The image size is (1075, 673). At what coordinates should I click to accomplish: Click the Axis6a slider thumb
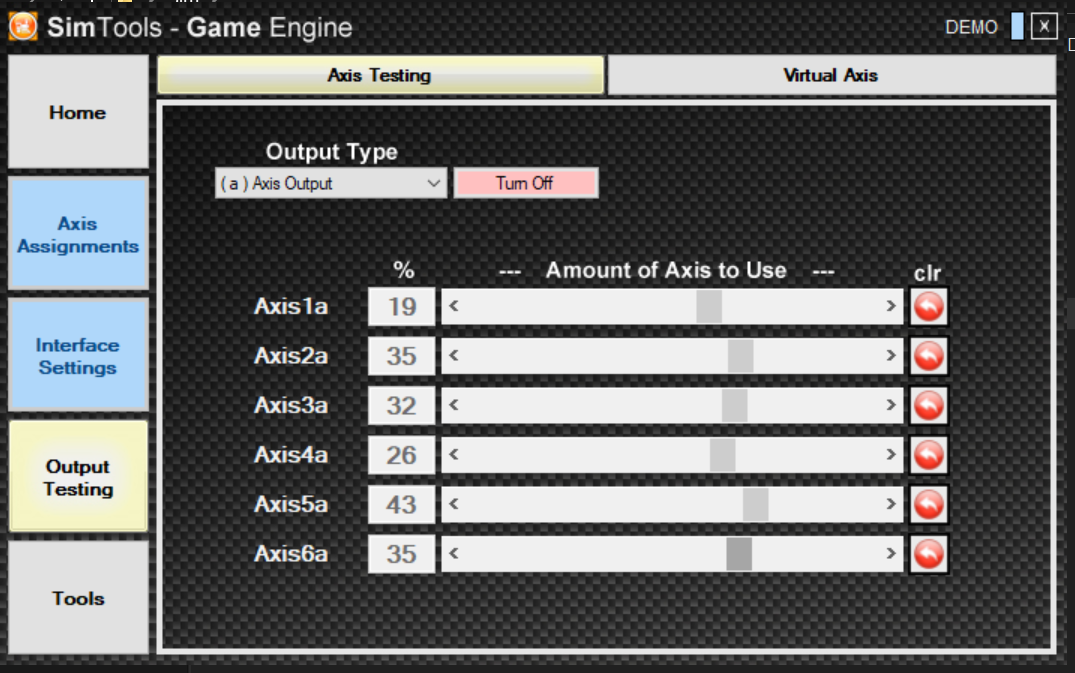click(739, 554)
